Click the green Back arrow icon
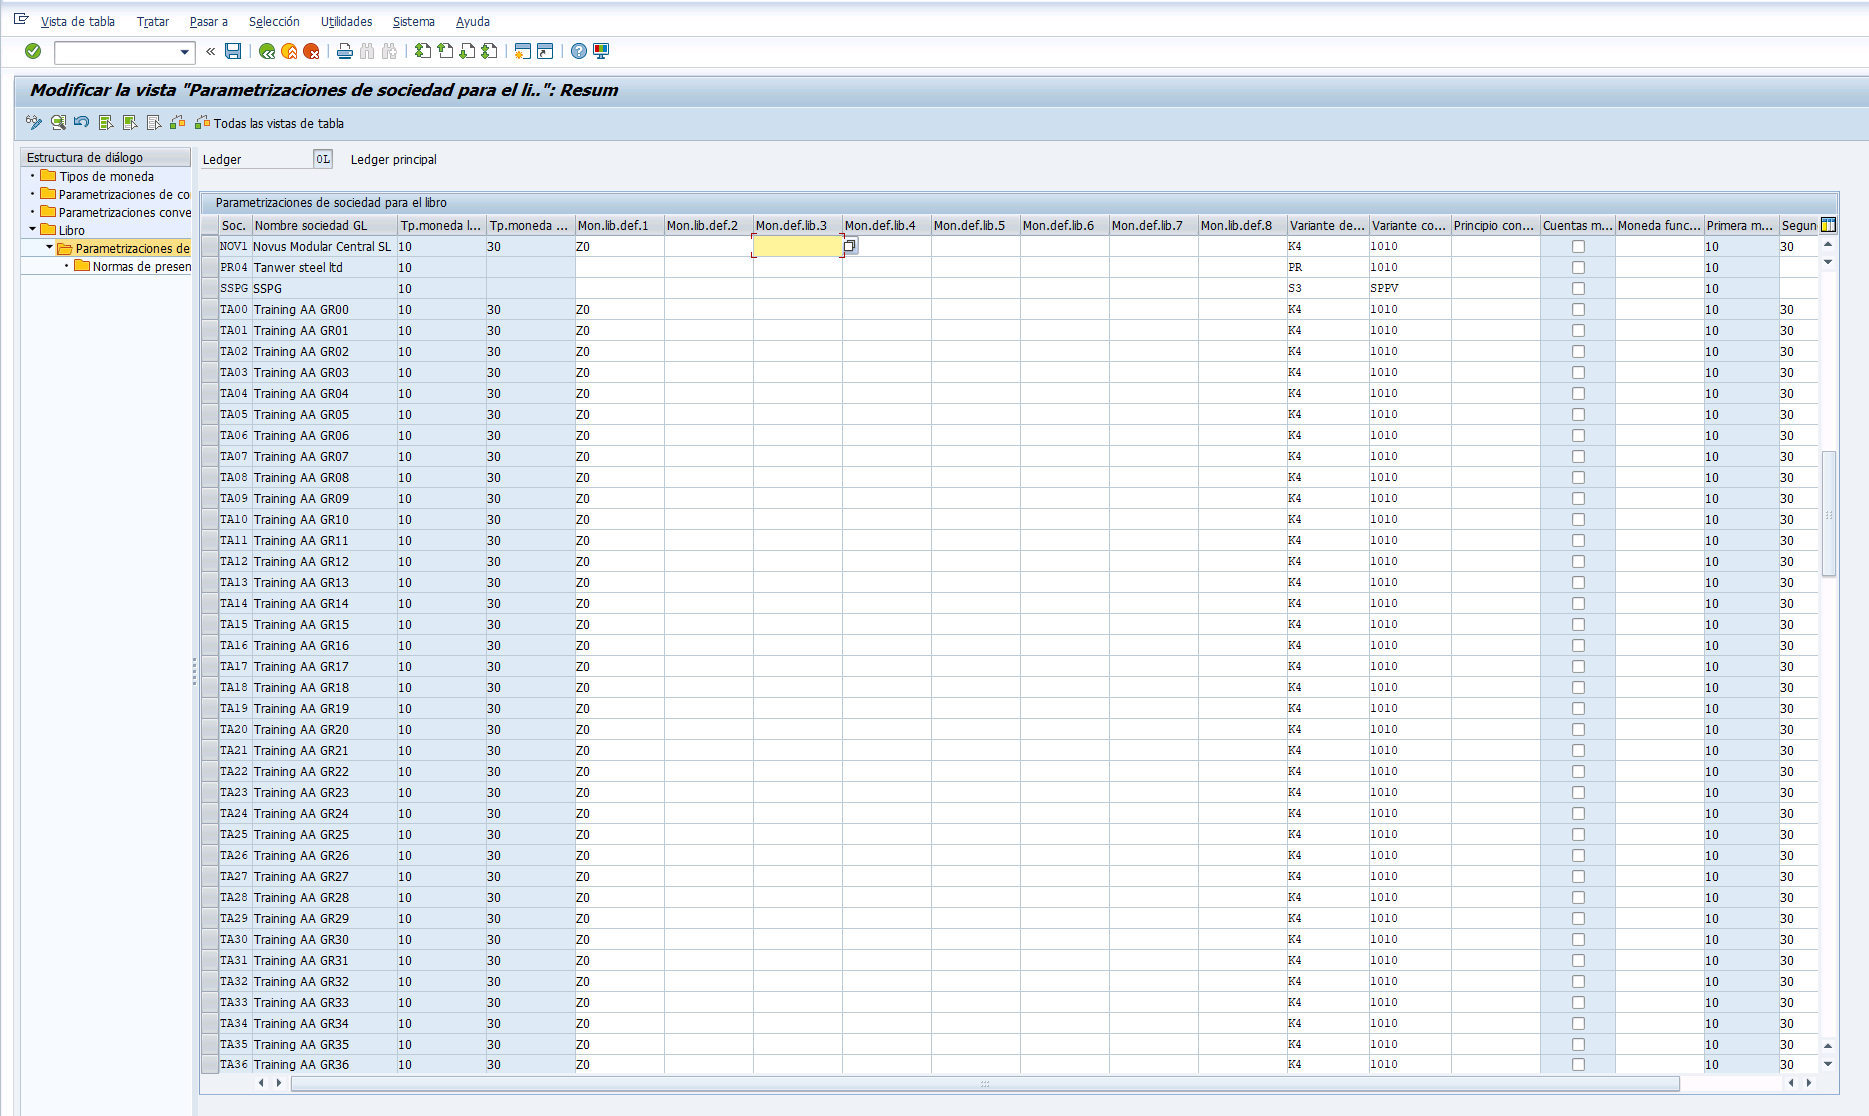This screenshot has height=1116, width=1869. pos(267,51)
